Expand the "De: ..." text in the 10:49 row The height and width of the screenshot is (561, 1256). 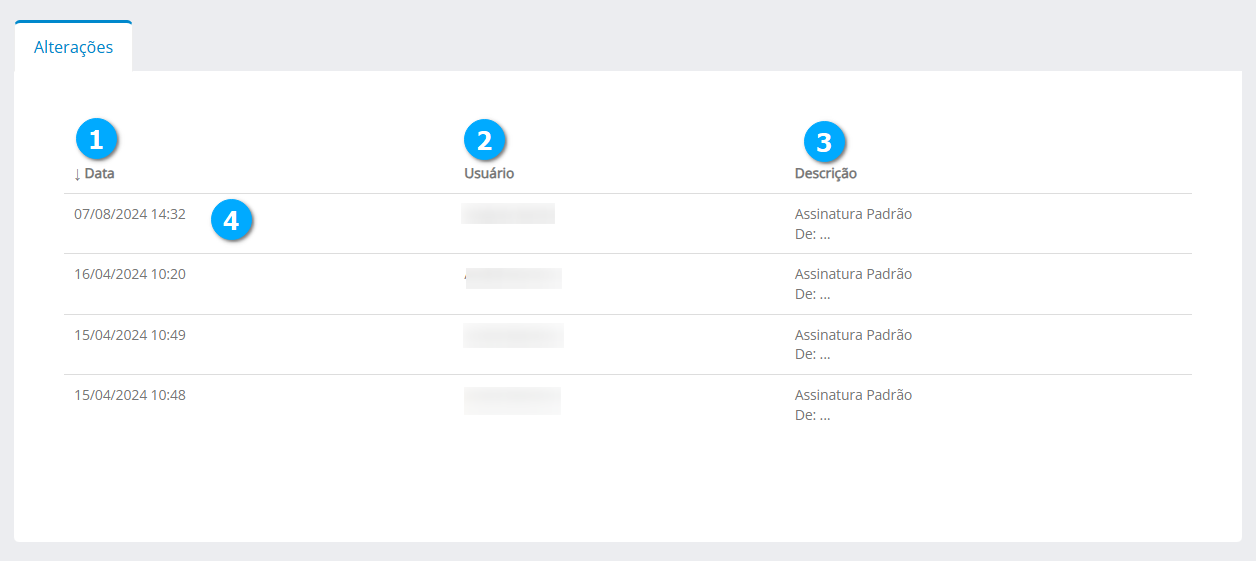[812, 354]
